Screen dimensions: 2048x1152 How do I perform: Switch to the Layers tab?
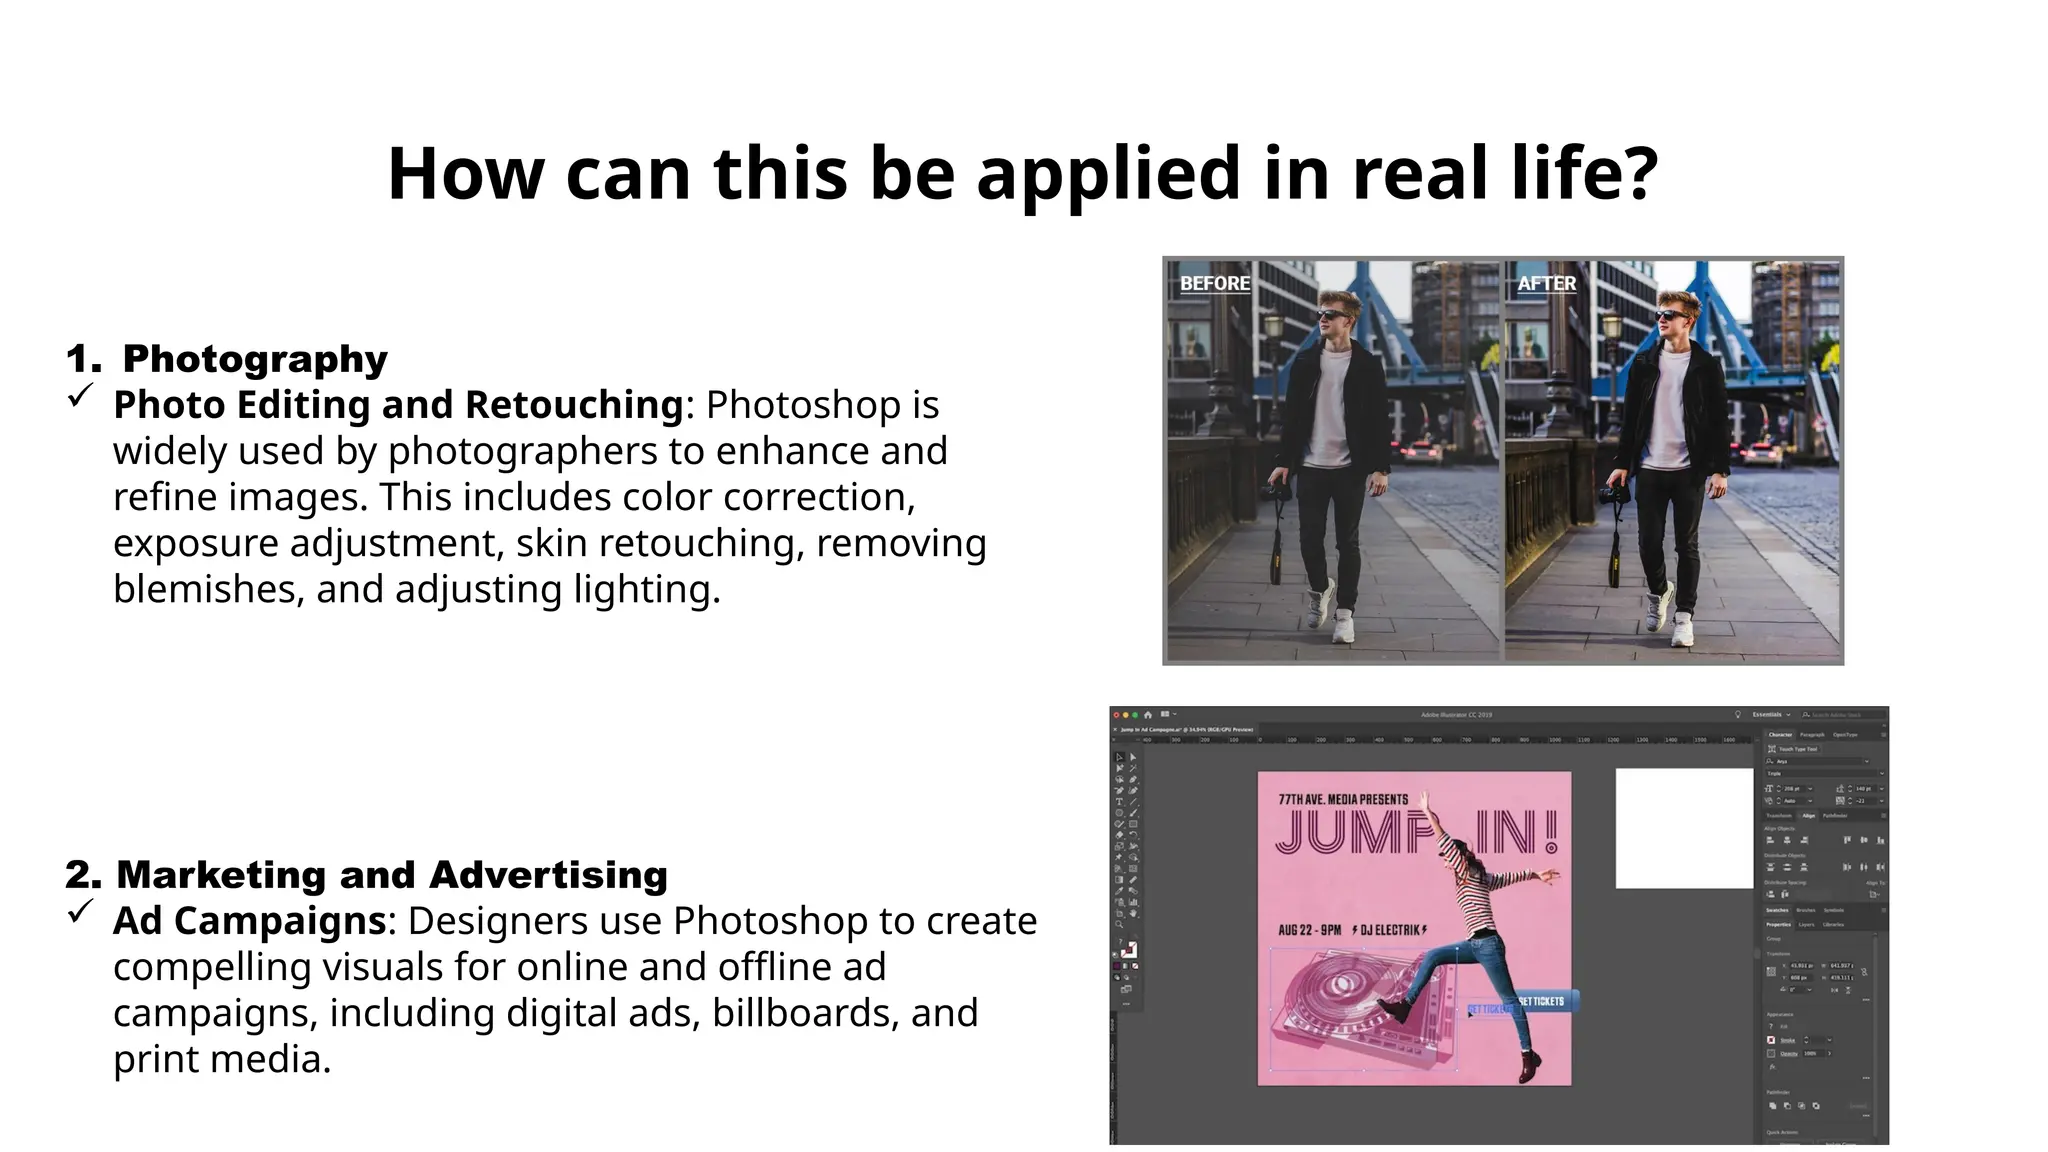click(x=1806, y=924)
